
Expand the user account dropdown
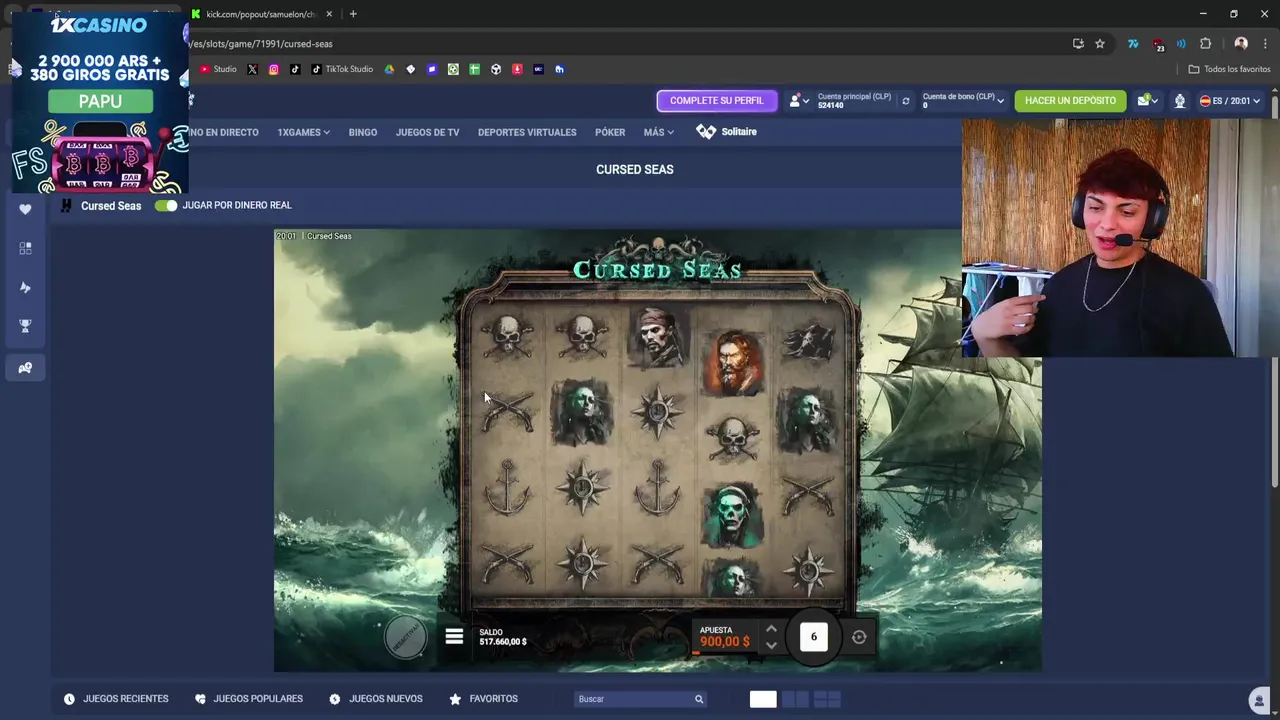(798, 101)
